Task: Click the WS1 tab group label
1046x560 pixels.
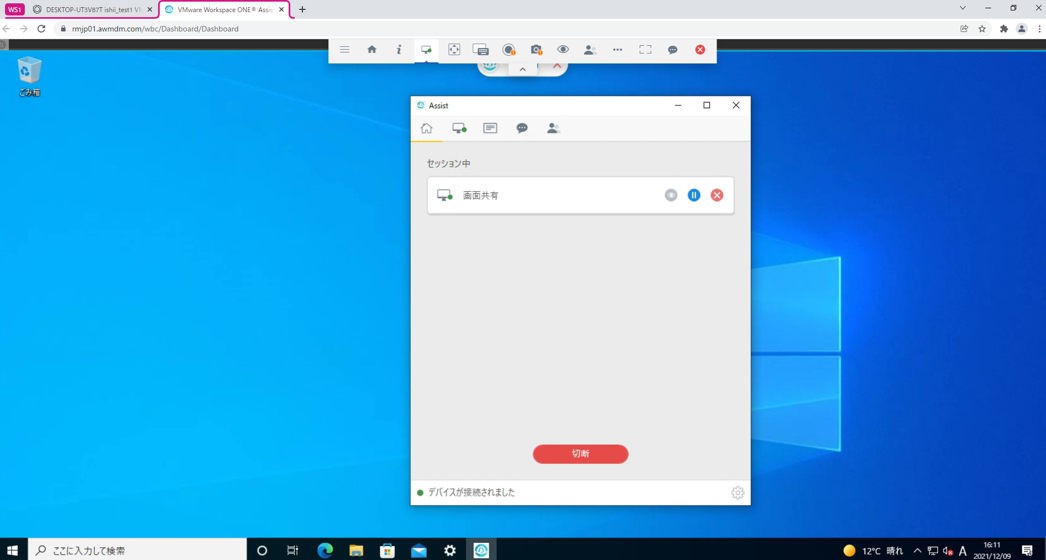Action: tap(16, 9)
